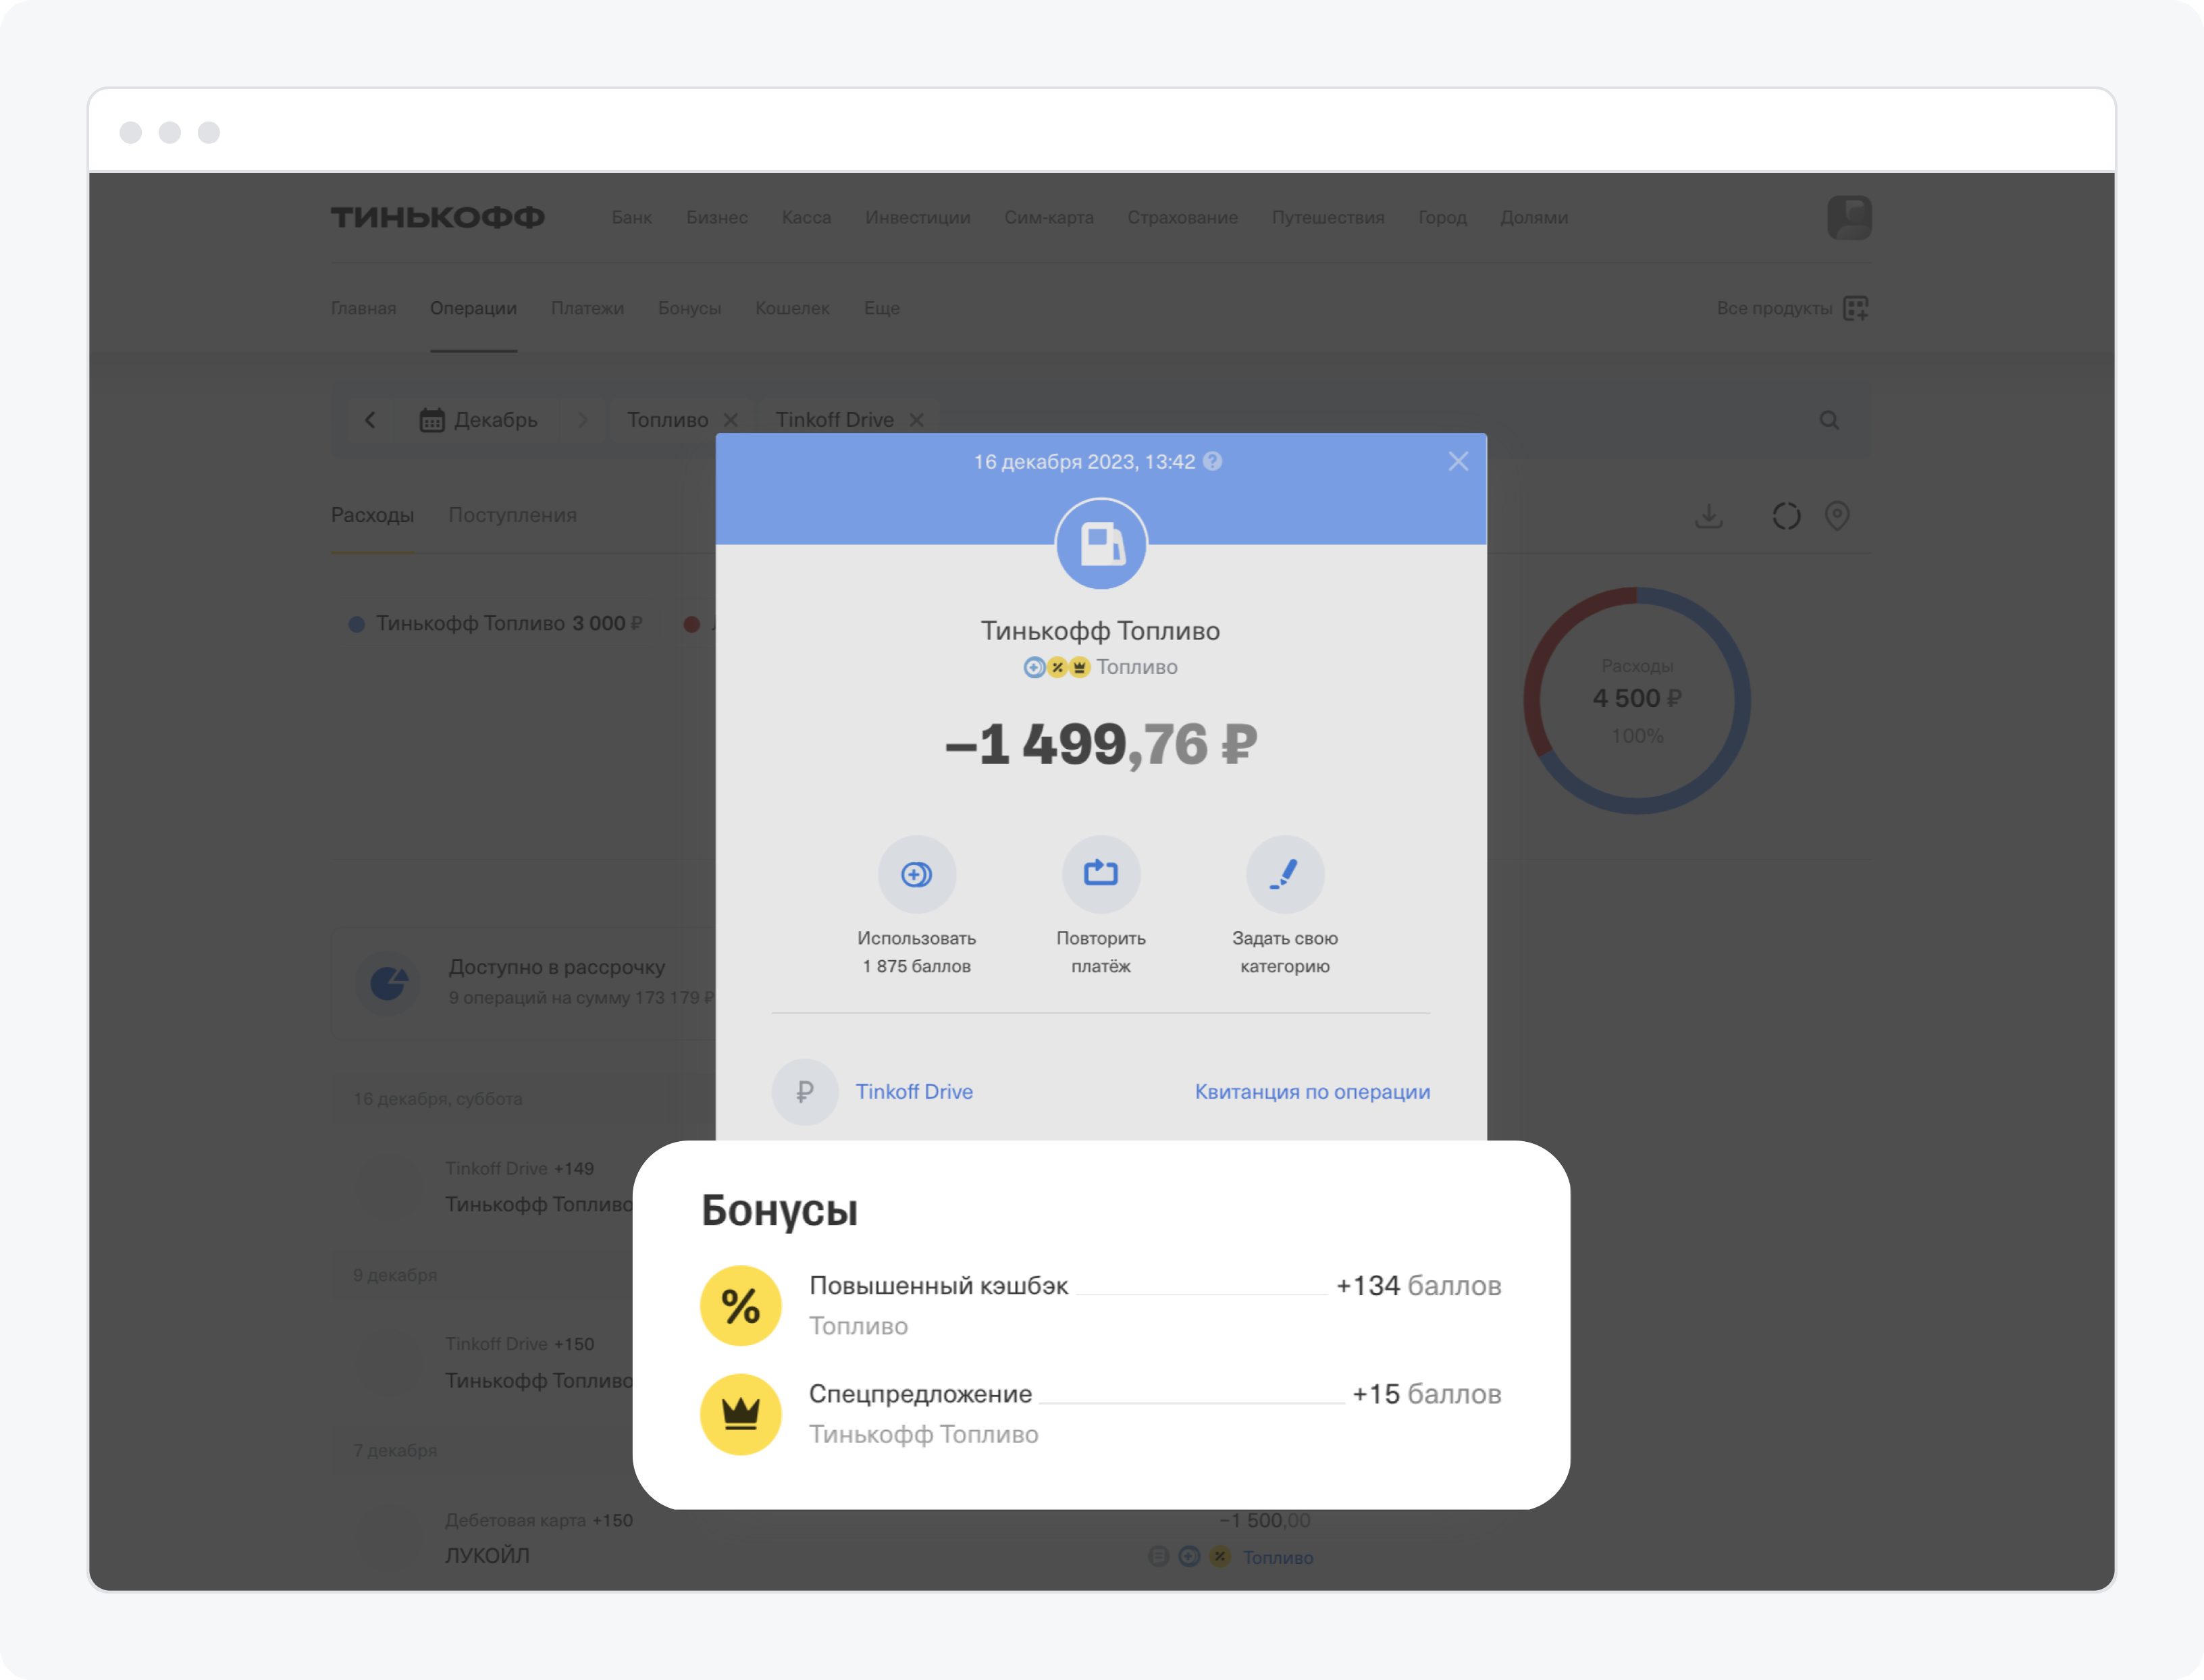Close the operation details popup

[x=1458, y=461]
